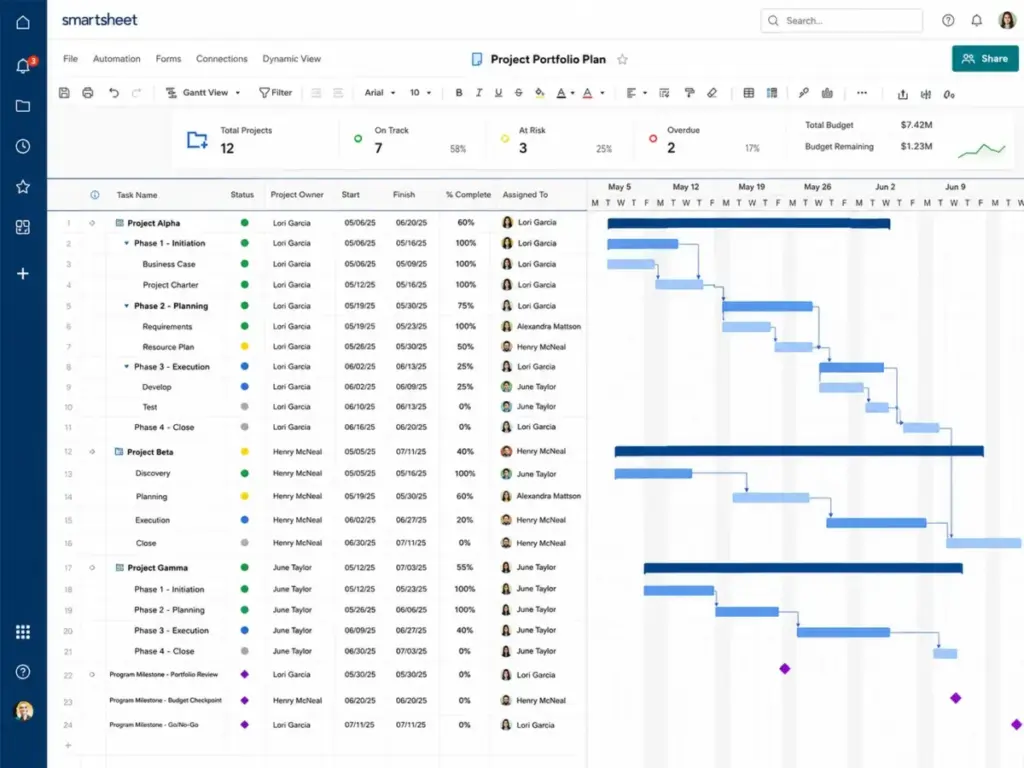
Task: Click the Redo arrow in toolbar
Action: click(x=136, y=93)
